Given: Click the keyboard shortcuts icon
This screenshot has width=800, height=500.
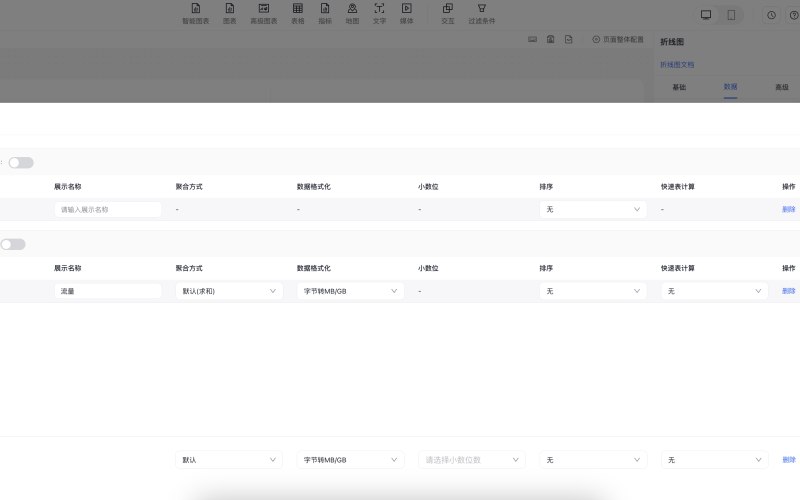Looking at the screenshot, I should [532, 39].
